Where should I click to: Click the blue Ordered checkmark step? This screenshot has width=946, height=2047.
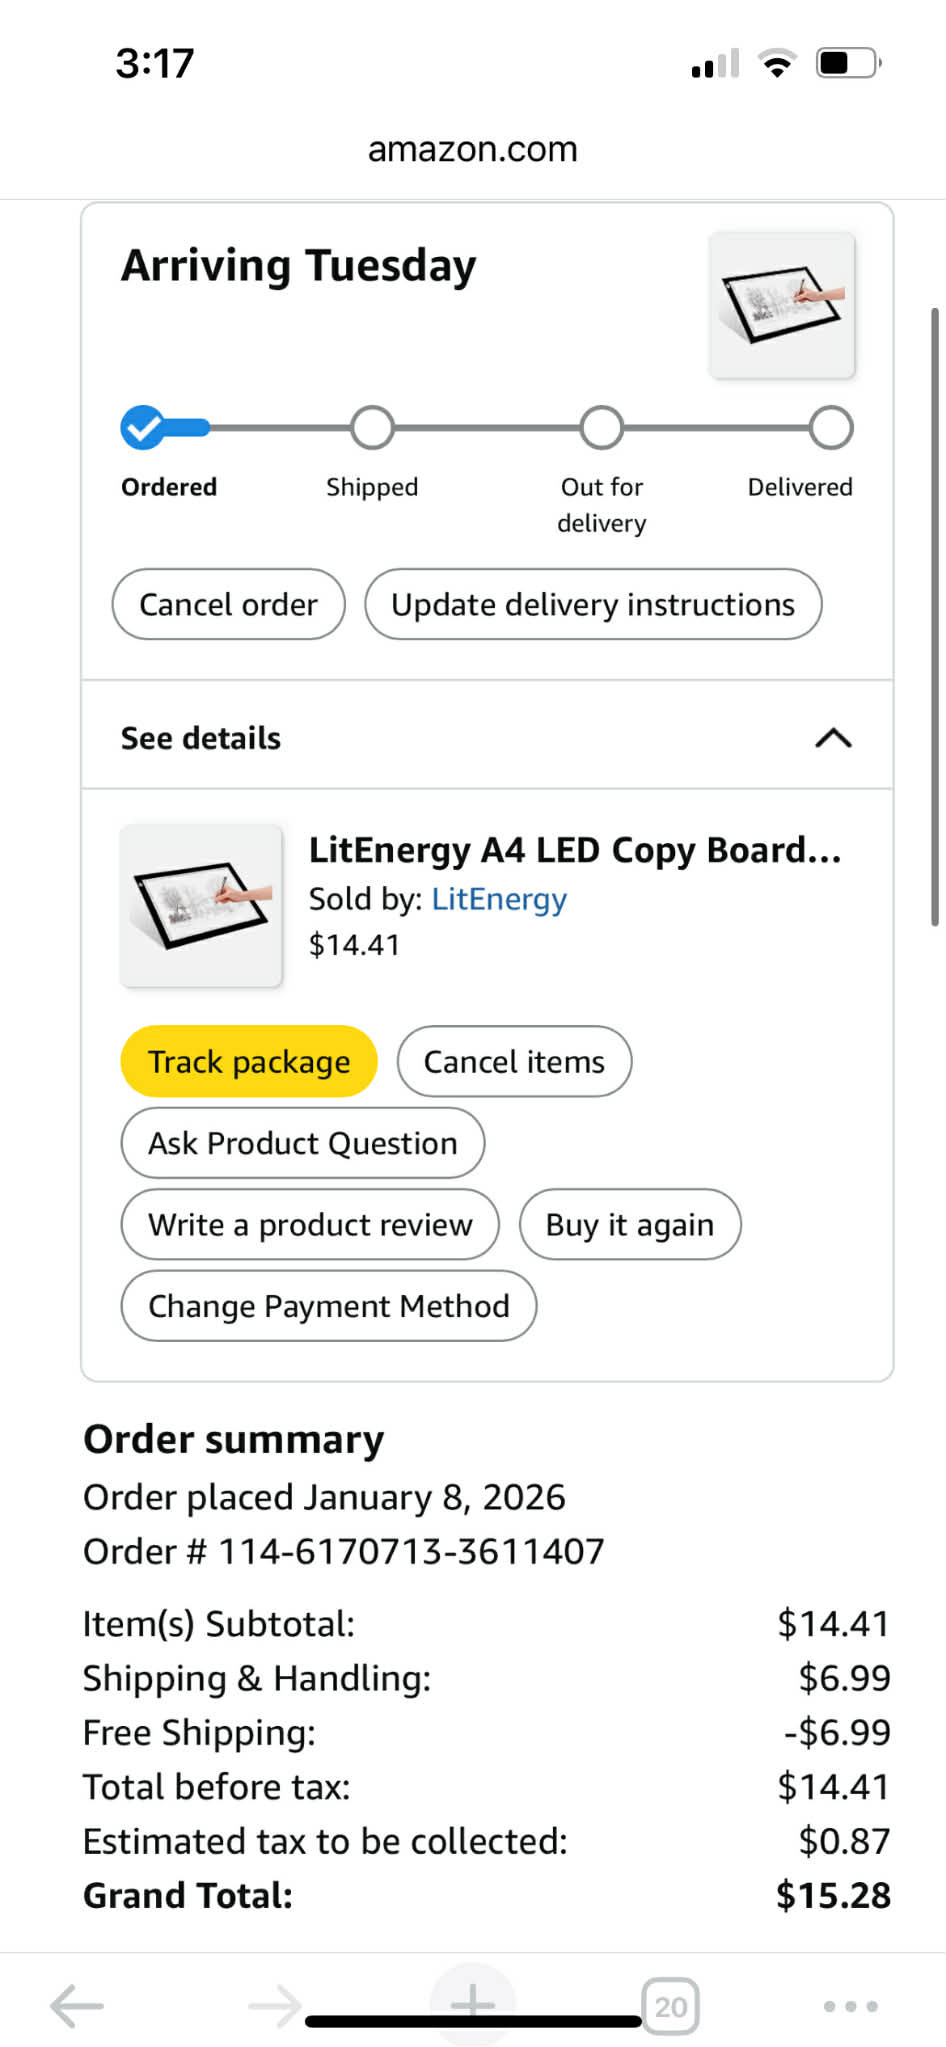[143, 428]
